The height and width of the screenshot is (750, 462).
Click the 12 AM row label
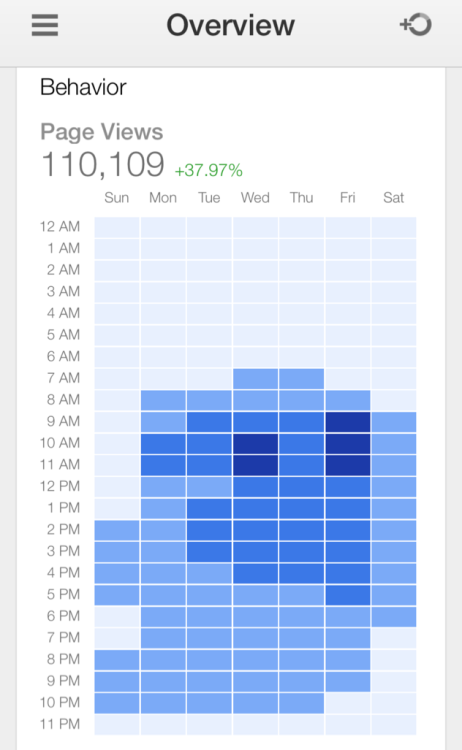pyautogui.click(x=60, y=226)
